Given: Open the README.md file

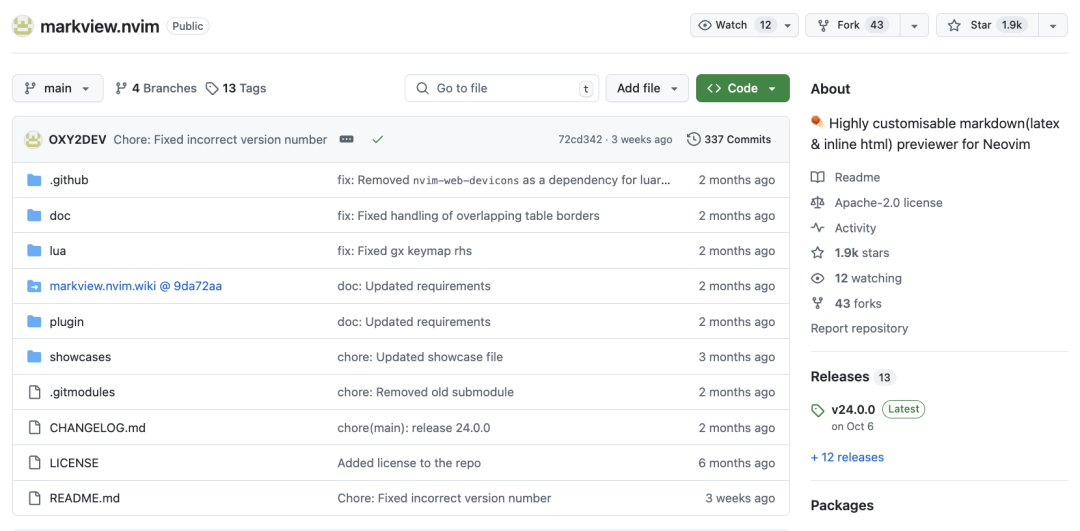Looking at the screenshot, I should (85, 498).
